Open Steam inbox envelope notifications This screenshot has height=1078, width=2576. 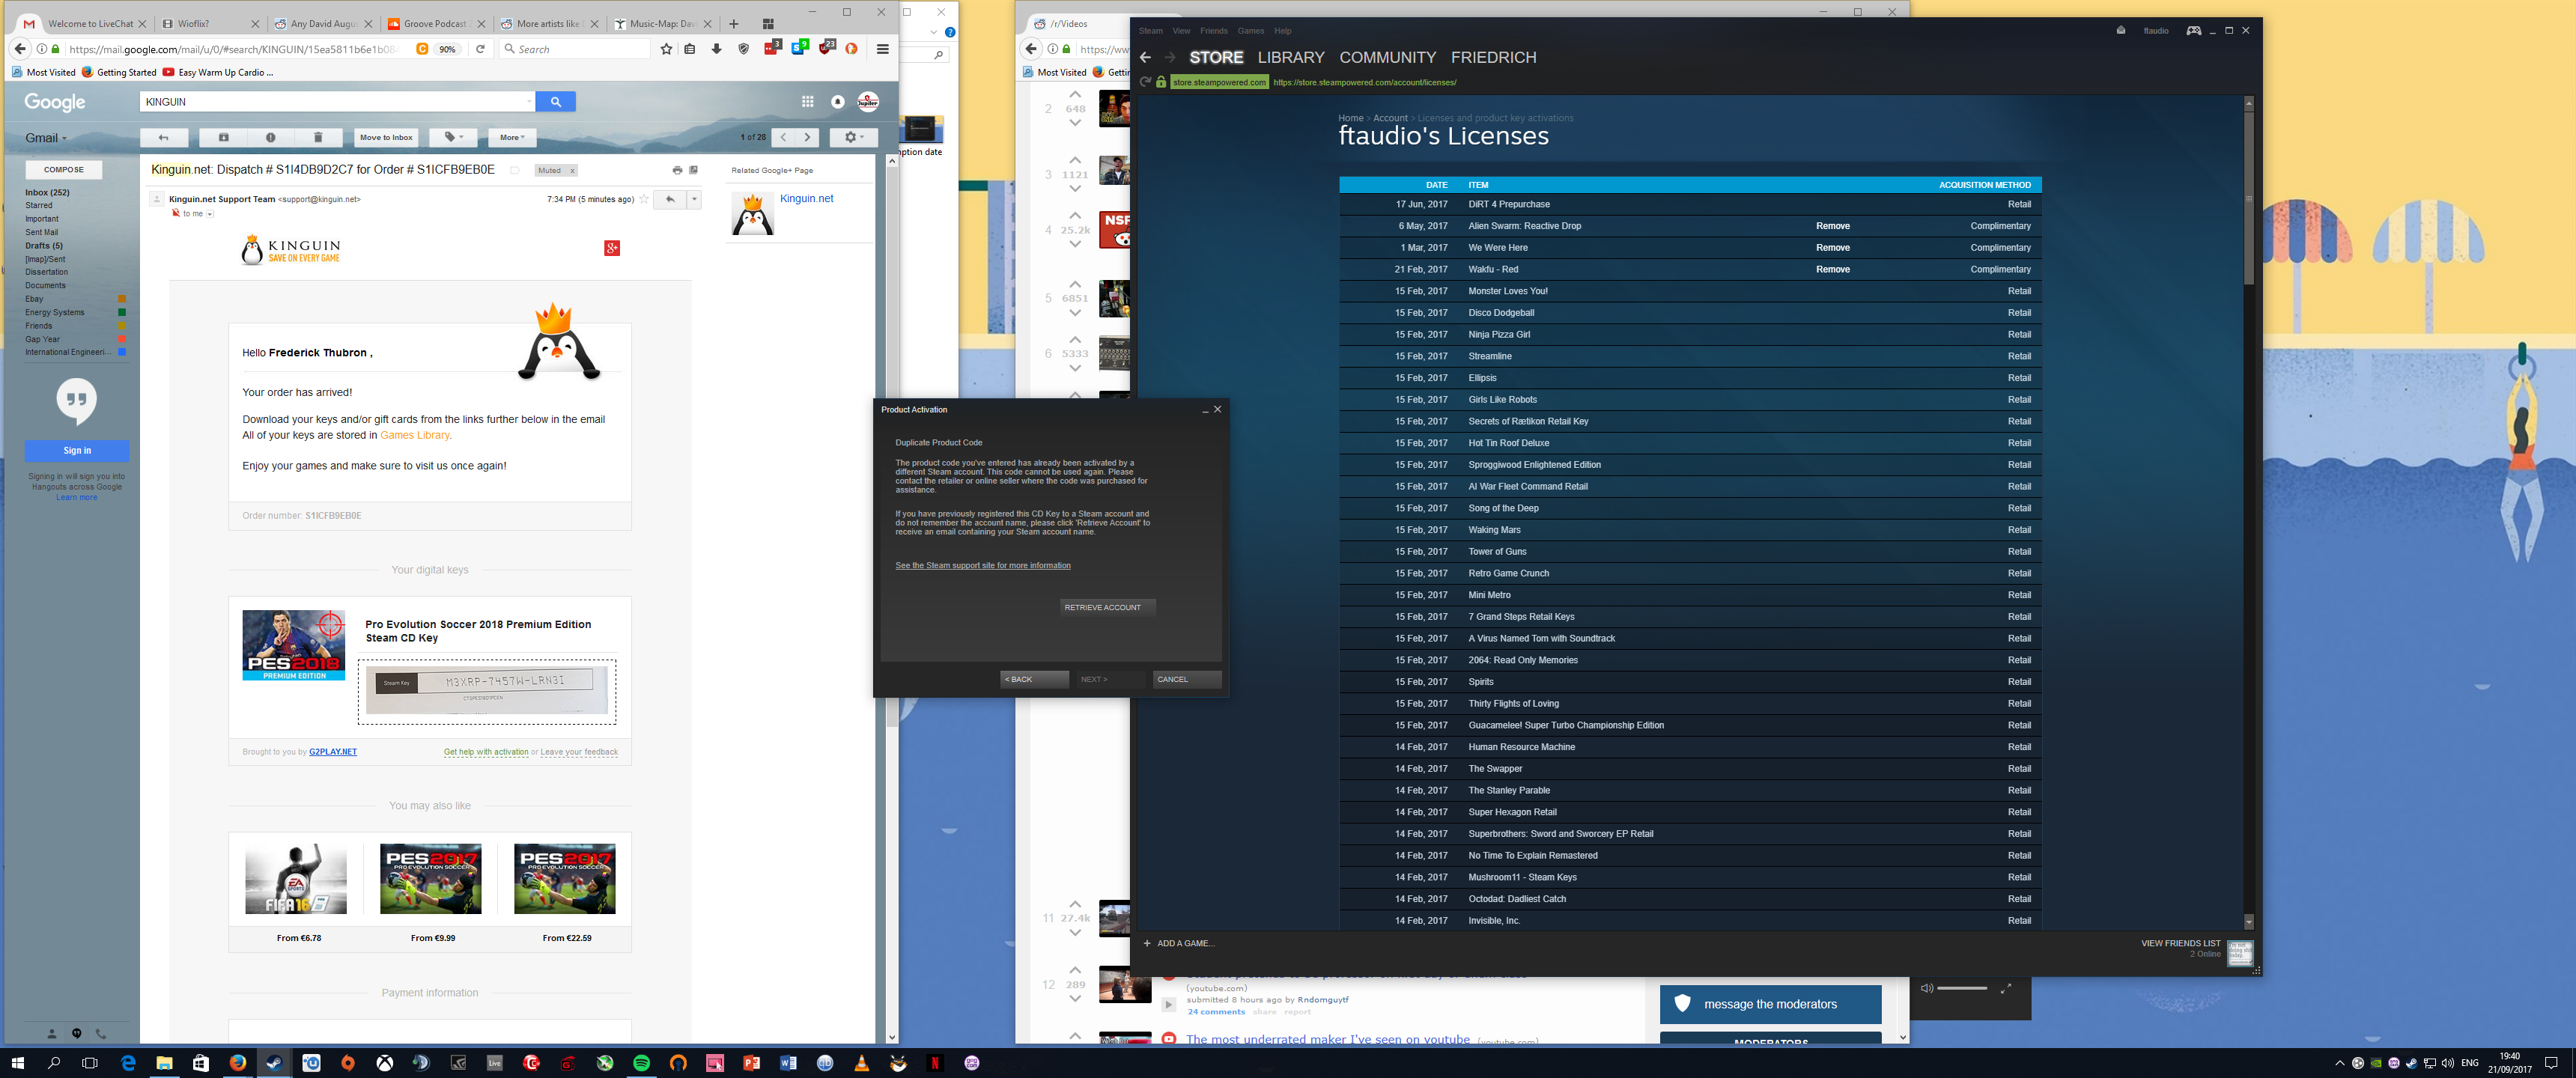[x=2121, y=31]
